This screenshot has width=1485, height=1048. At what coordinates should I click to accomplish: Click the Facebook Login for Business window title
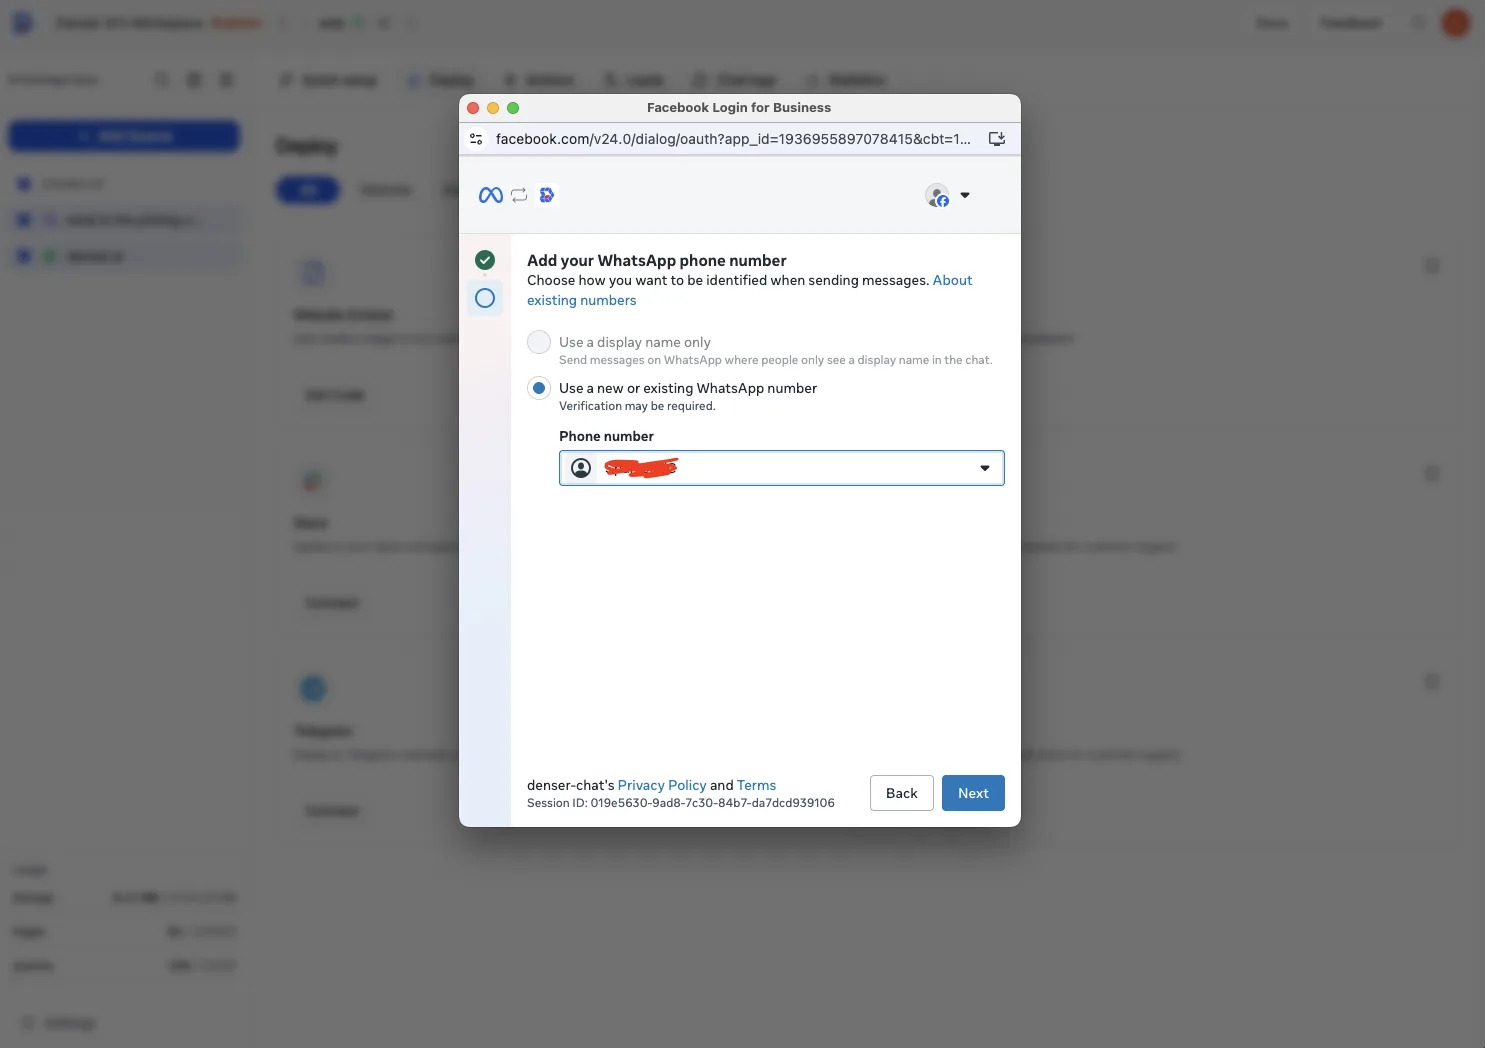pos(739,108)
